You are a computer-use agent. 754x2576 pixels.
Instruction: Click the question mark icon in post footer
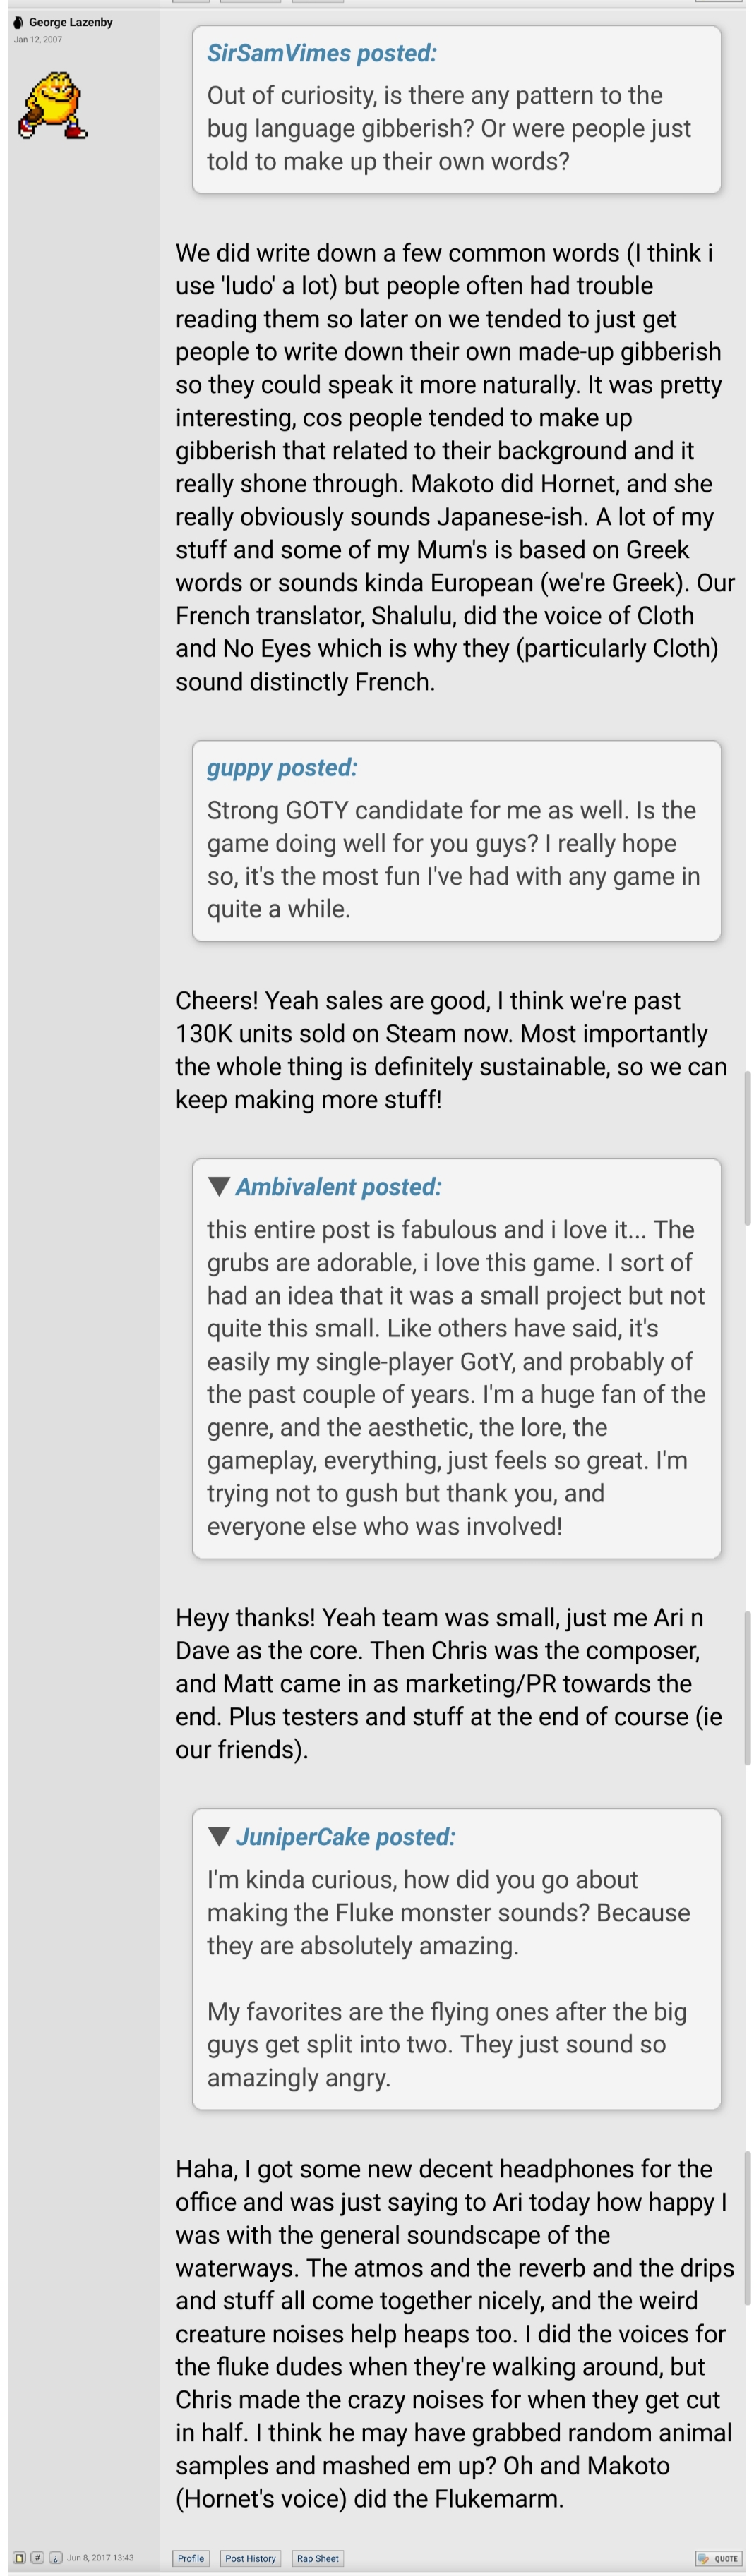pos(55,2557)
